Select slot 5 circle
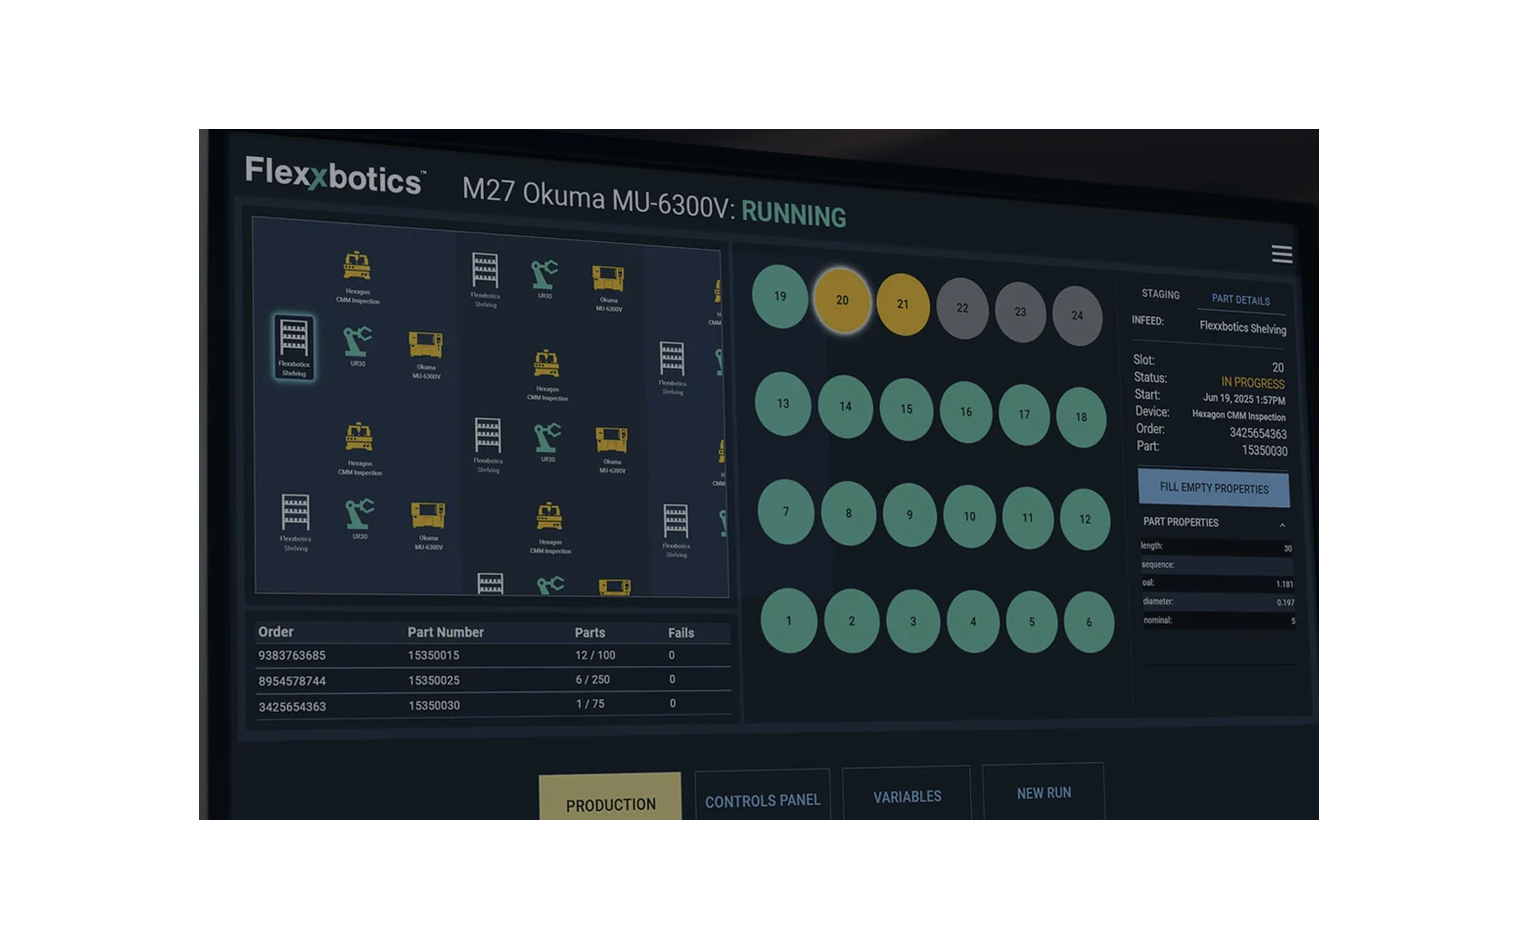1518x950 pixels. [x=1032, y=622]
